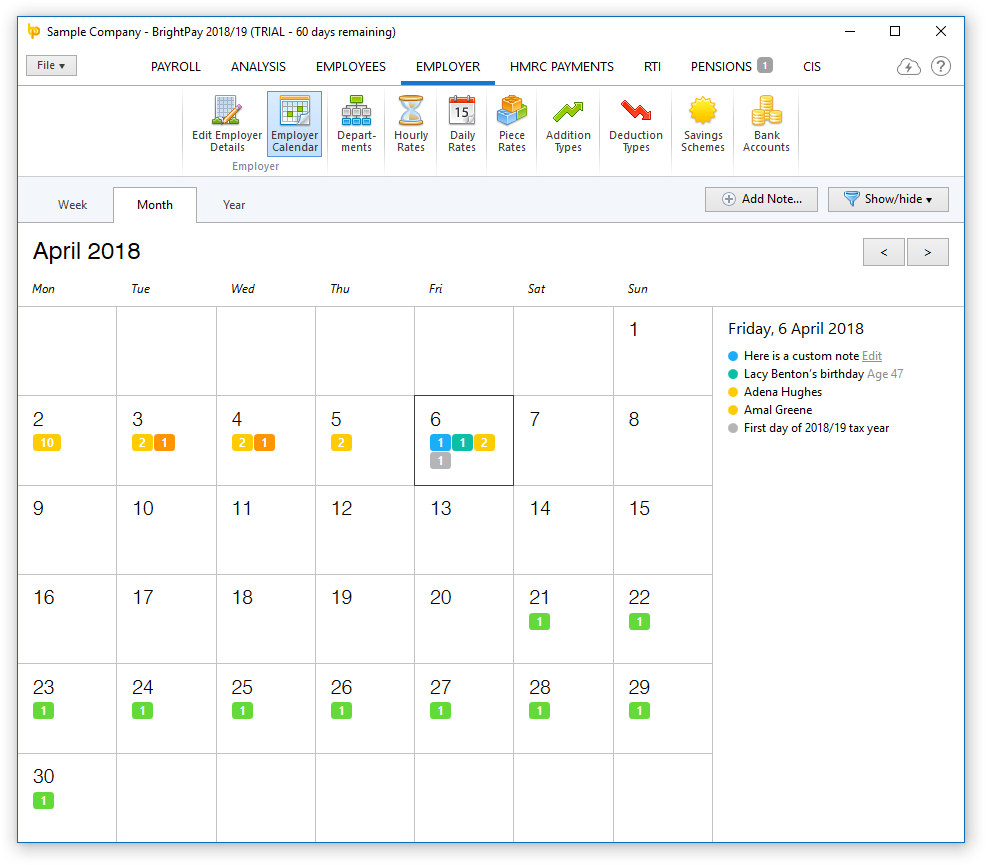Open the File dropdown menu
The width and height of the screenshot is (986, 865).
(x=51, y=65)
